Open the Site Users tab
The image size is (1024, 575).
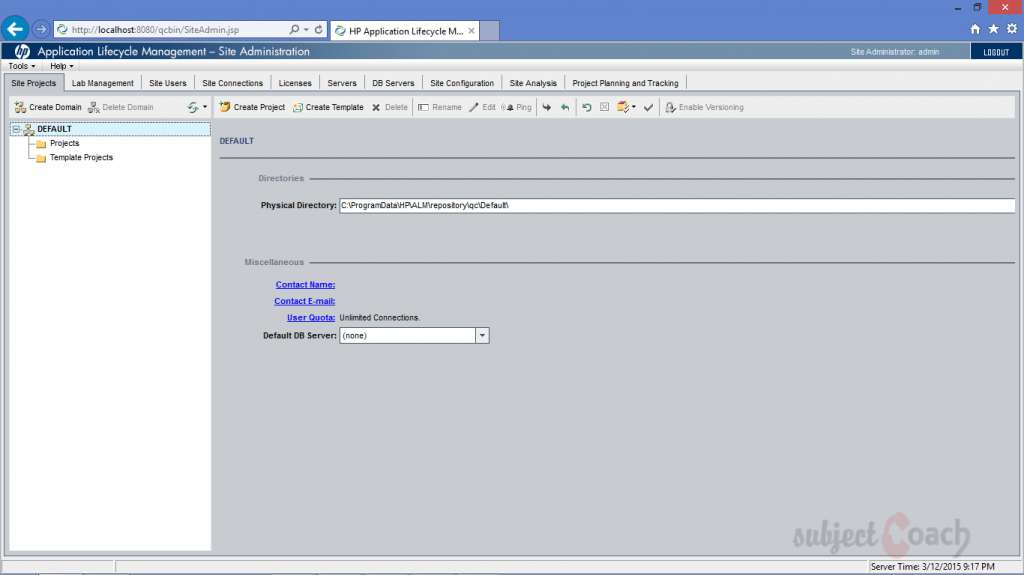coord(168,83)
